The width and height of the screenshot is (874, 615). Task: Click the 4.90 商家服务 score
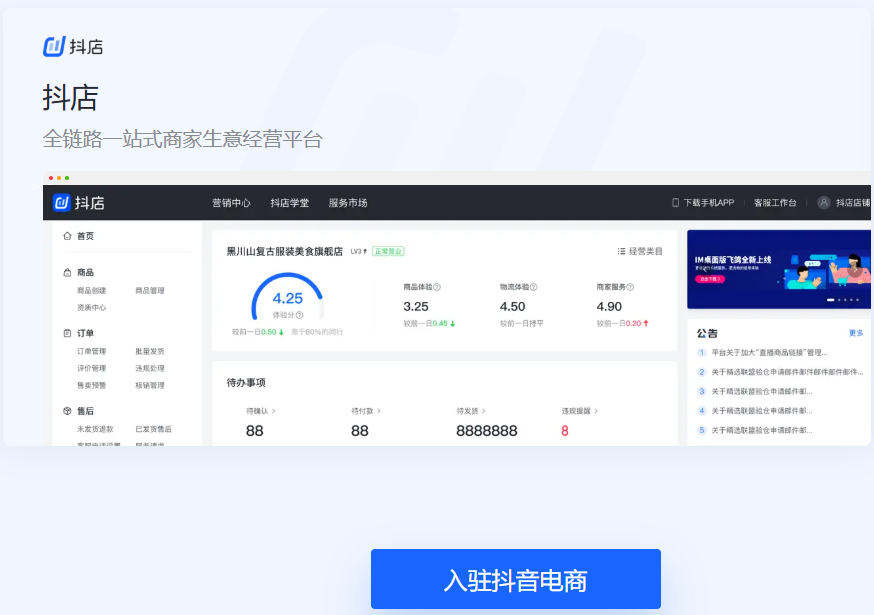(609, 307)
